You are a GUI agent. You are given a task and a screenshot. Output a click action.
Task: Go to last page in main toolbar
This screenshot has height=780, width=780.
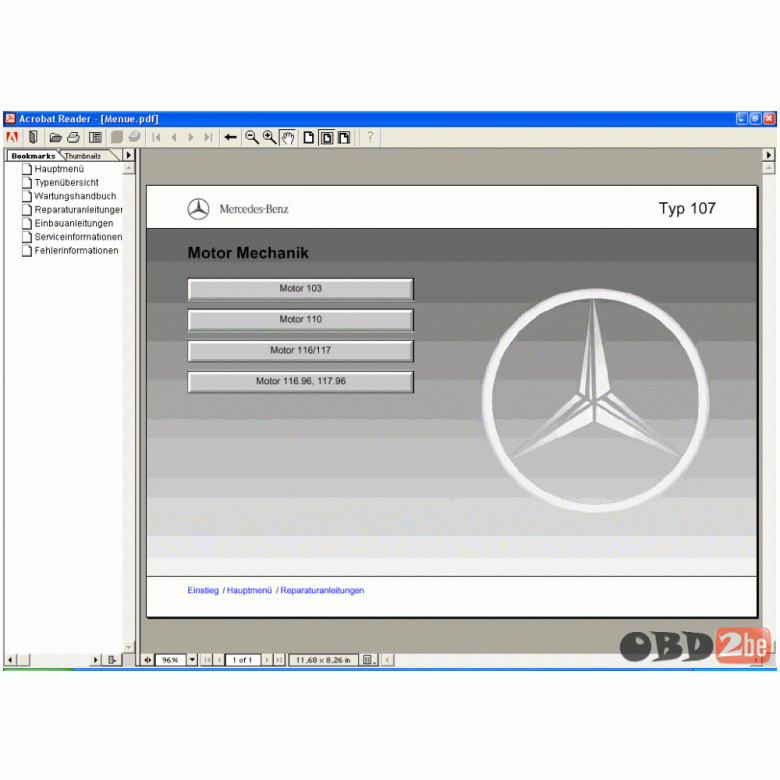click(208, 137)
